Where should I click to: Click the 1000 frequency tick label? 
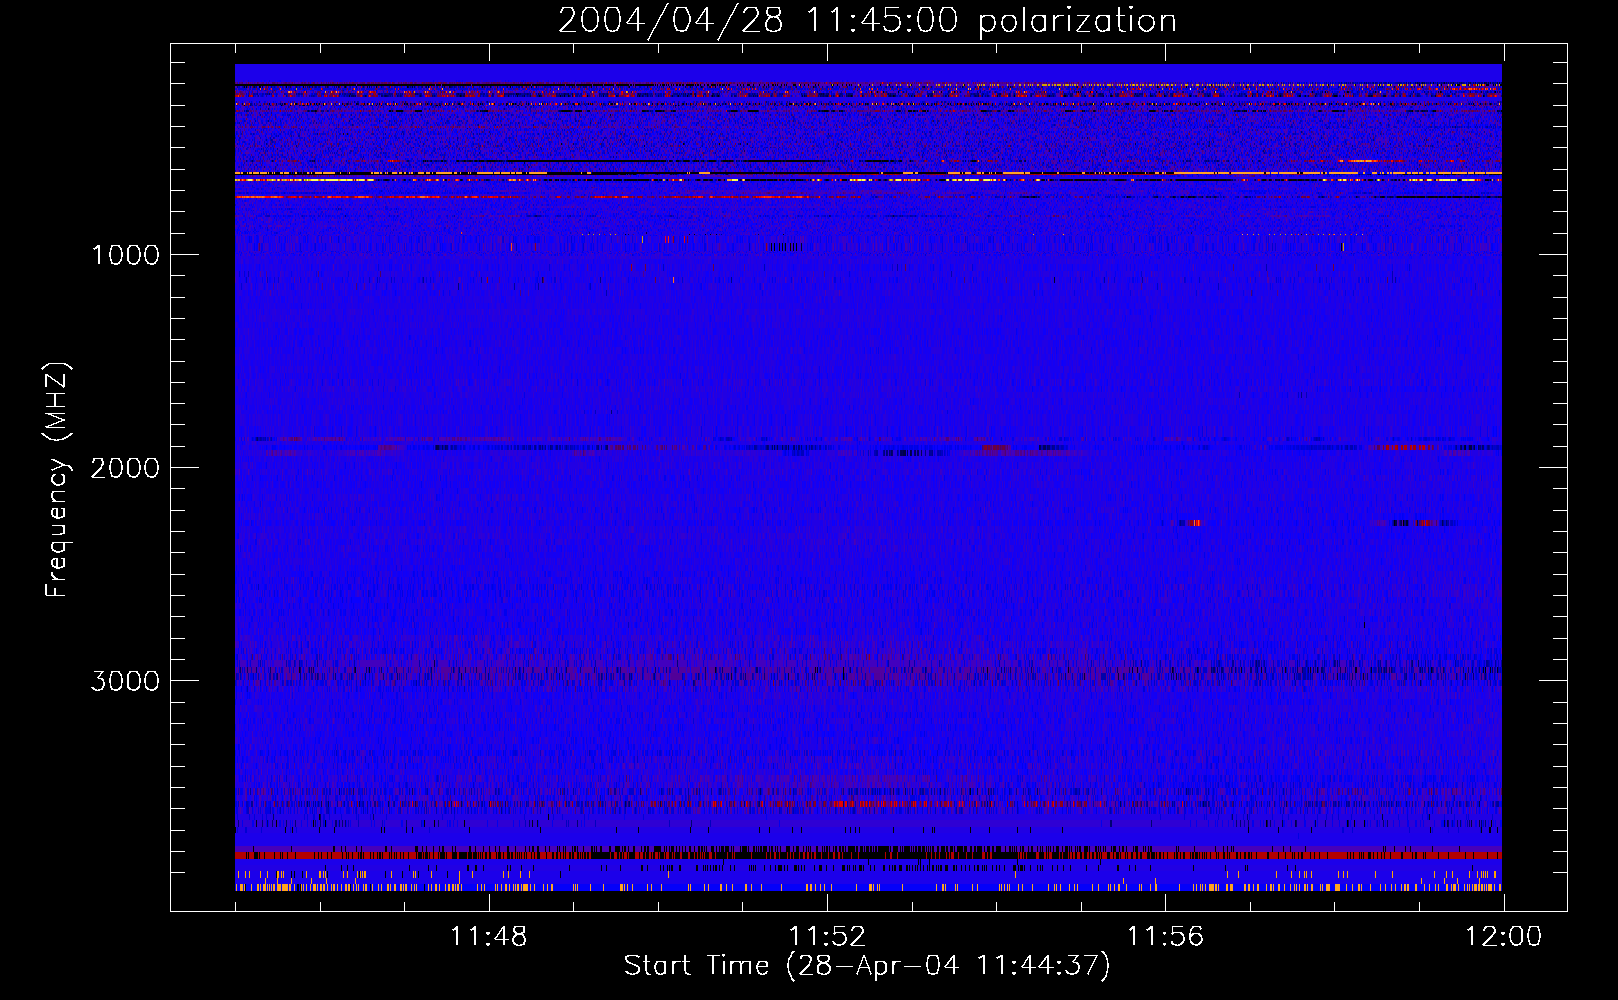coord(125,255)
